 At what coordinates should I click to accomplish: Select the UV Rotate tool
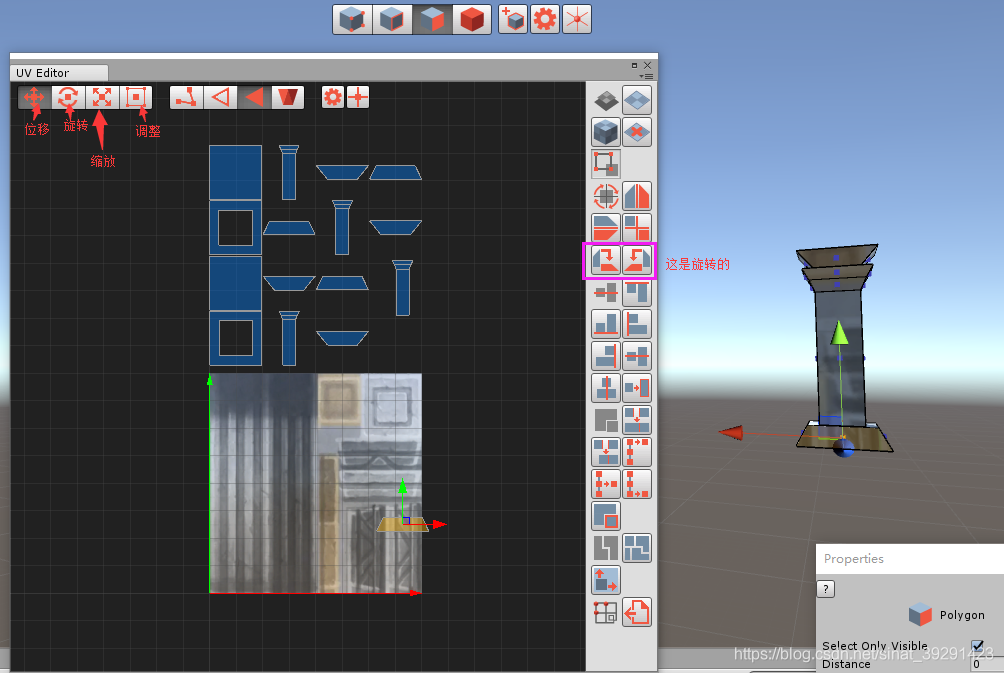[x=68, y=97]
